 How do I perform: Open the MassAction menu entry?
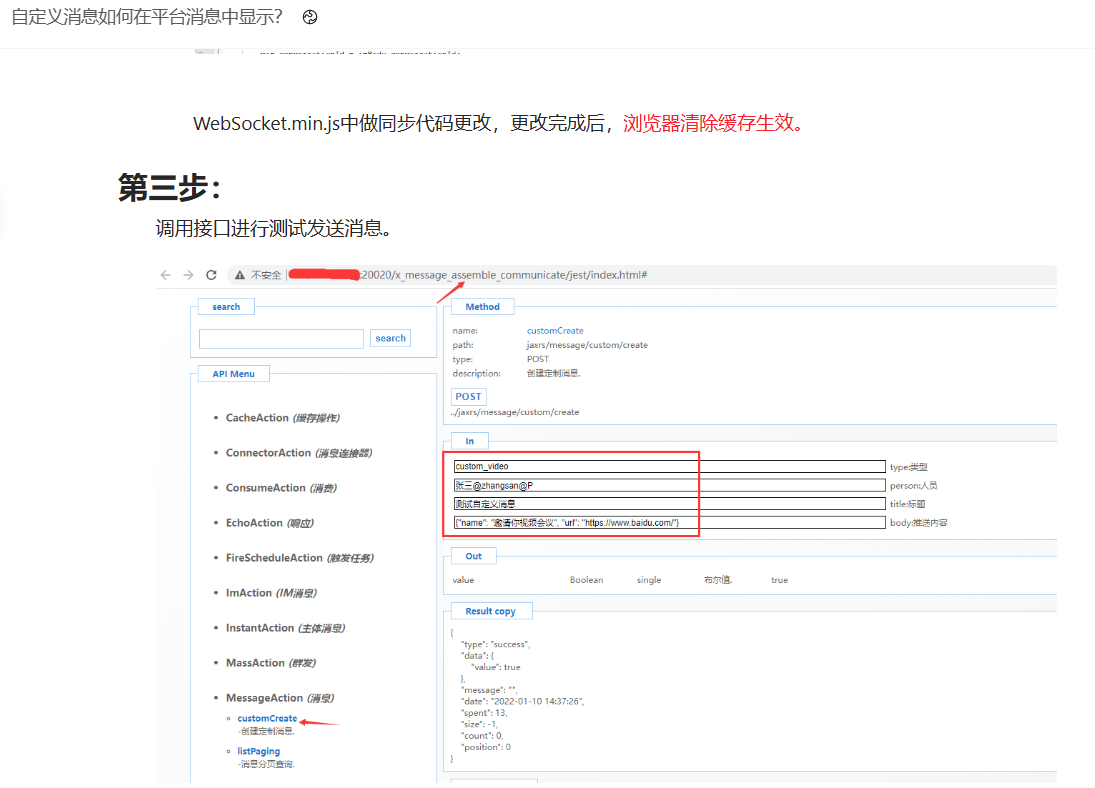tap(270, 662)
